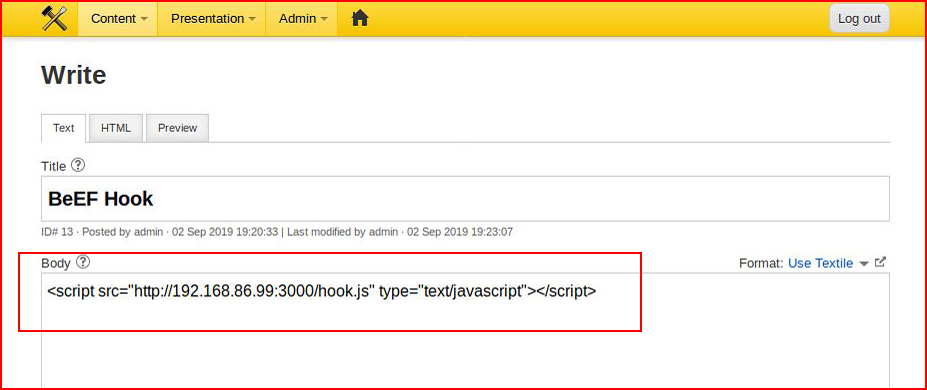Click the Write page heading
This screenshot has width=927, height=390.
pos(74,76)
